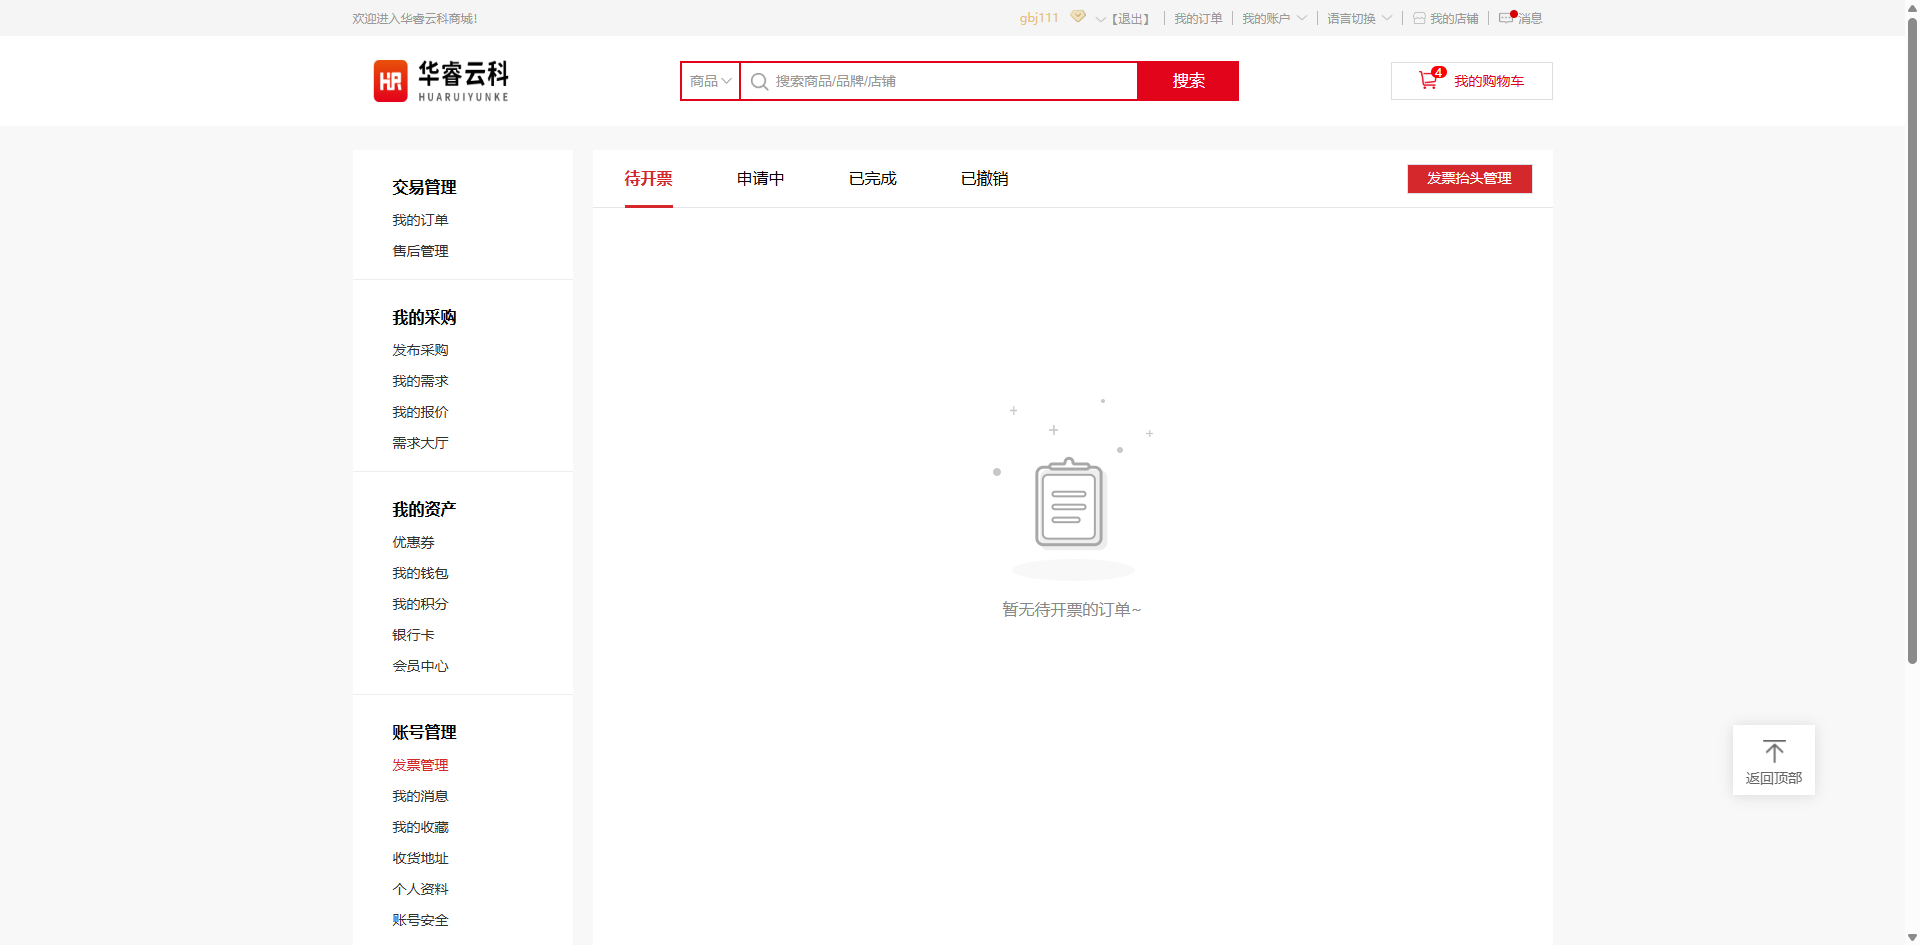Viewport: 1920px width, 945px height.
Task: Click the 华睿云科 HR logo
Action: [441, 81]
